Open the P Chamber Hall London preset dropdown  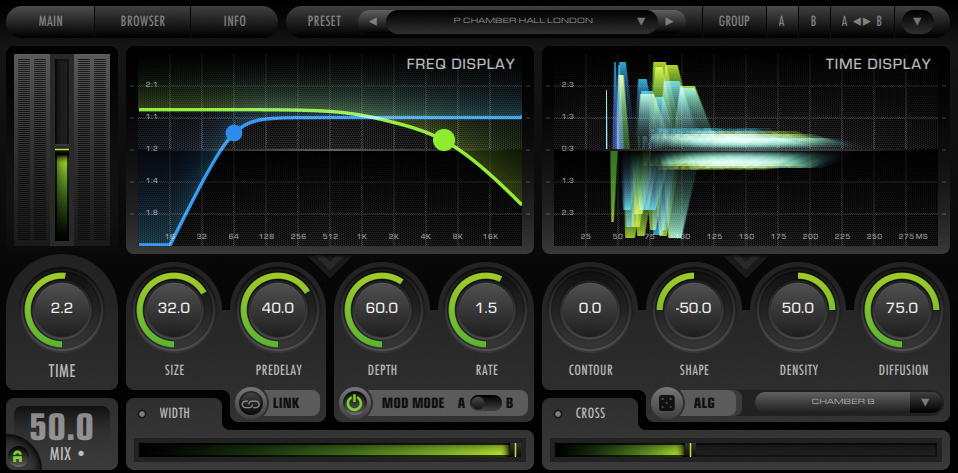(522, 21)
